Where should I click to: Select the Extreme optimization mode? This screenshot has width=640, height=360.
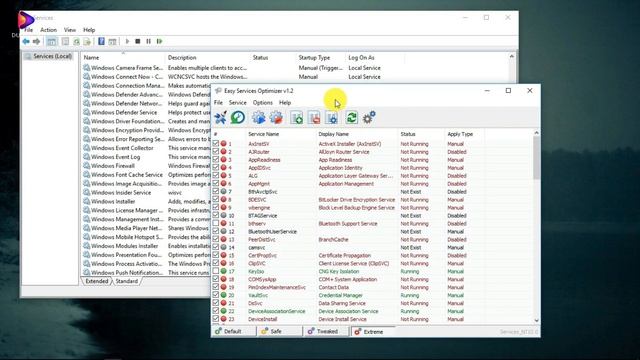coord(373,331)
